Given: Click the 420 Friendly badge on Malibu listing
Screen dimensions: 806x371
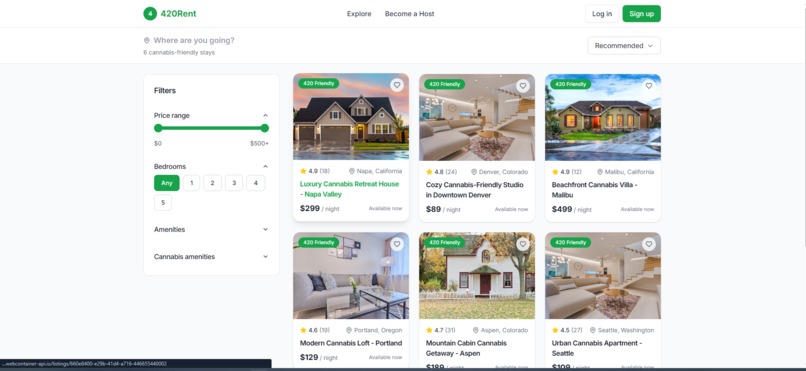Looking at the screenshot, I should pos(571,84).
